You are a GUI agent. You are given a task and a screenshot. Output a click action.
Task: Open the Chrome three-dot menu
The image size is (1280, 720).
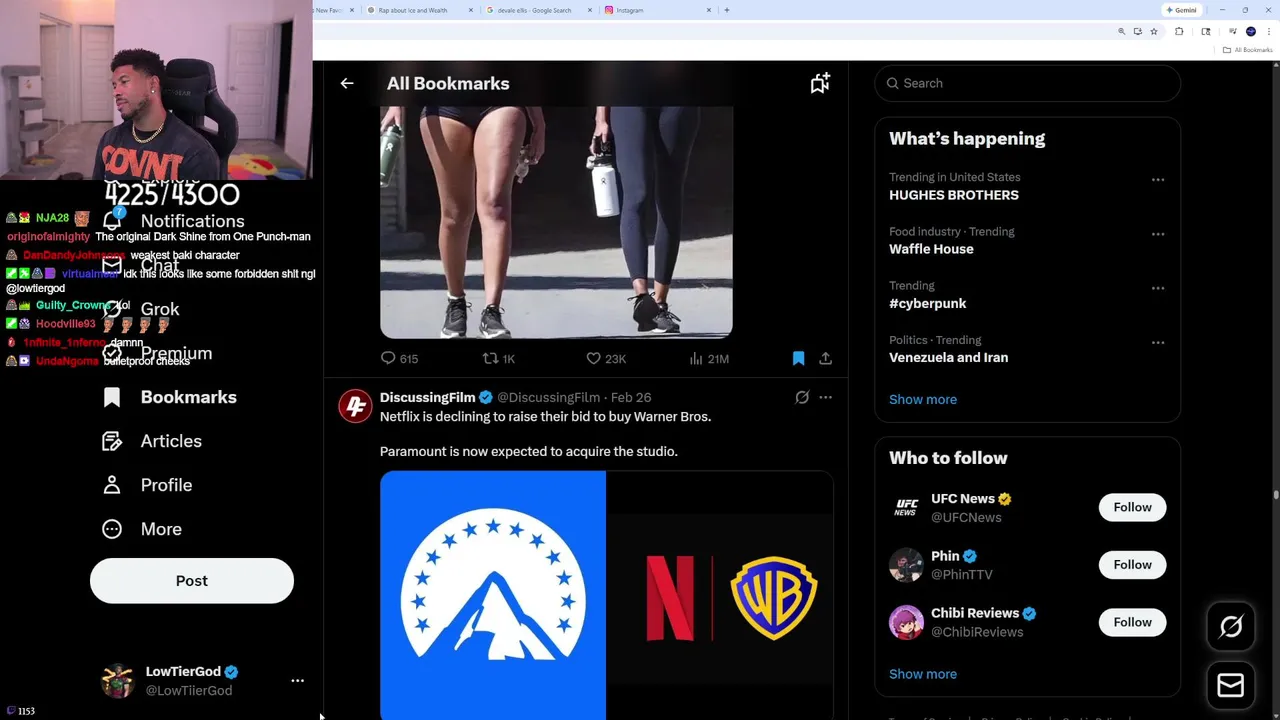point(1269,31)
